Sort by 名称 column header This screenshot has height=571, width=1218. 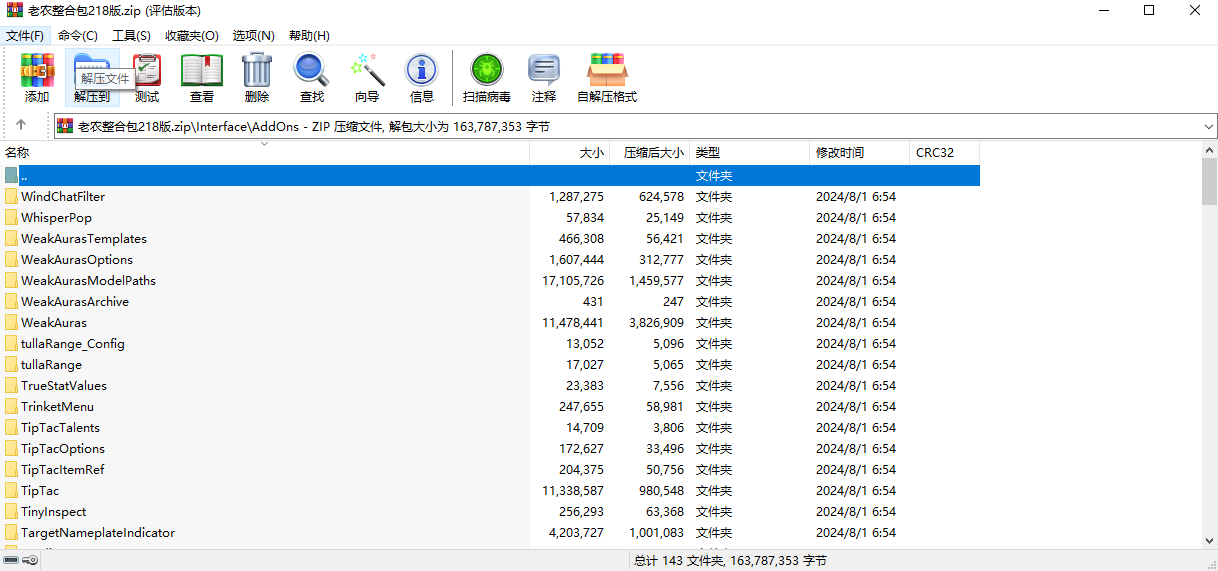point(265,153)
